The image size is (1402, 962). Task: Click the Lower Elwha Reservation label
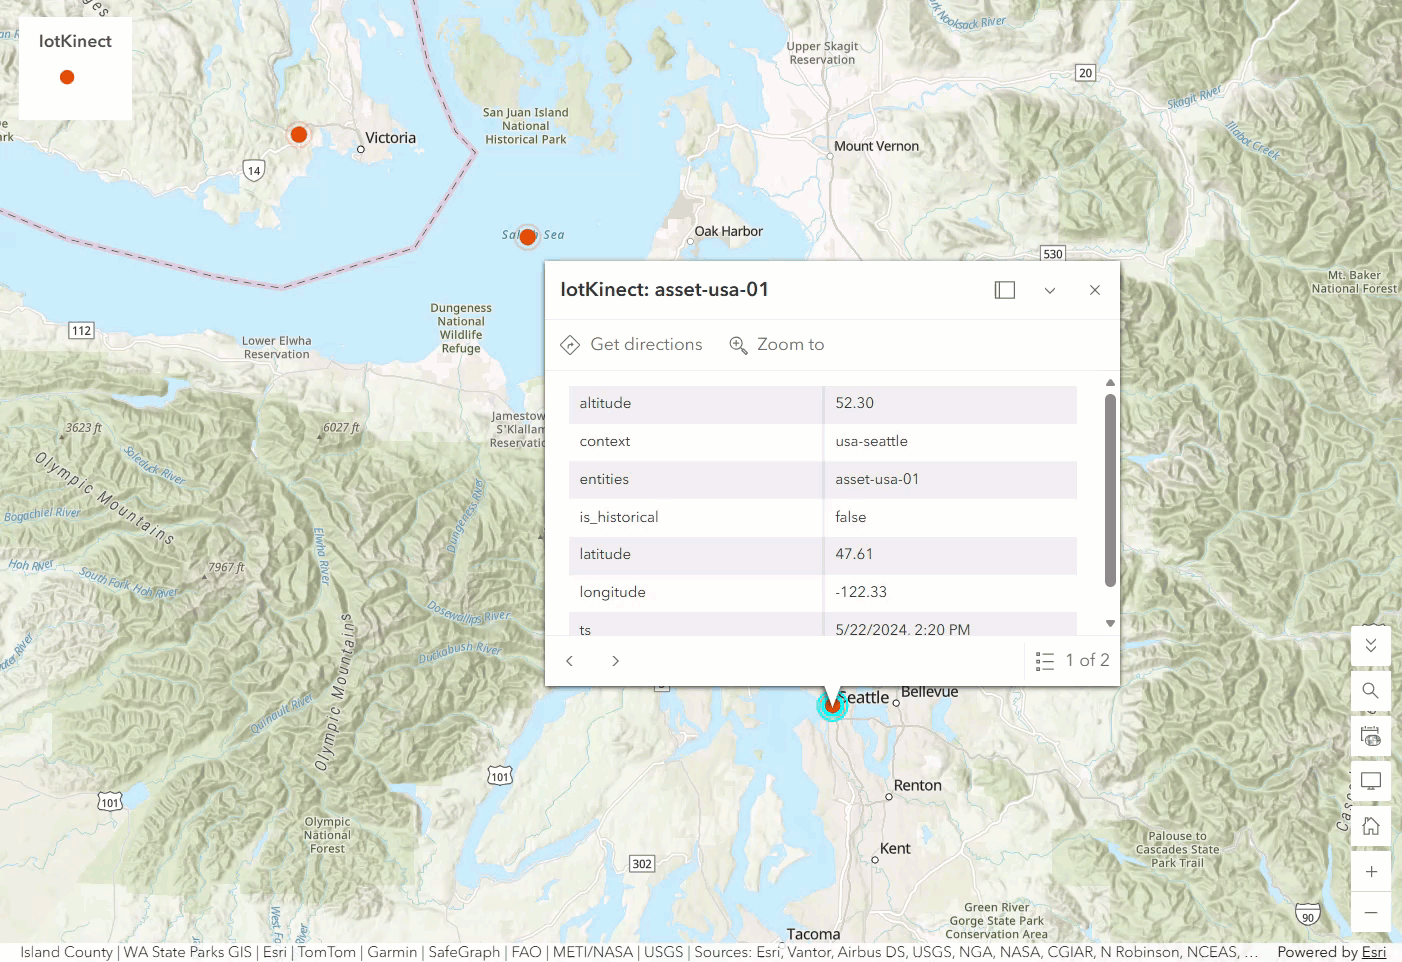277,347
